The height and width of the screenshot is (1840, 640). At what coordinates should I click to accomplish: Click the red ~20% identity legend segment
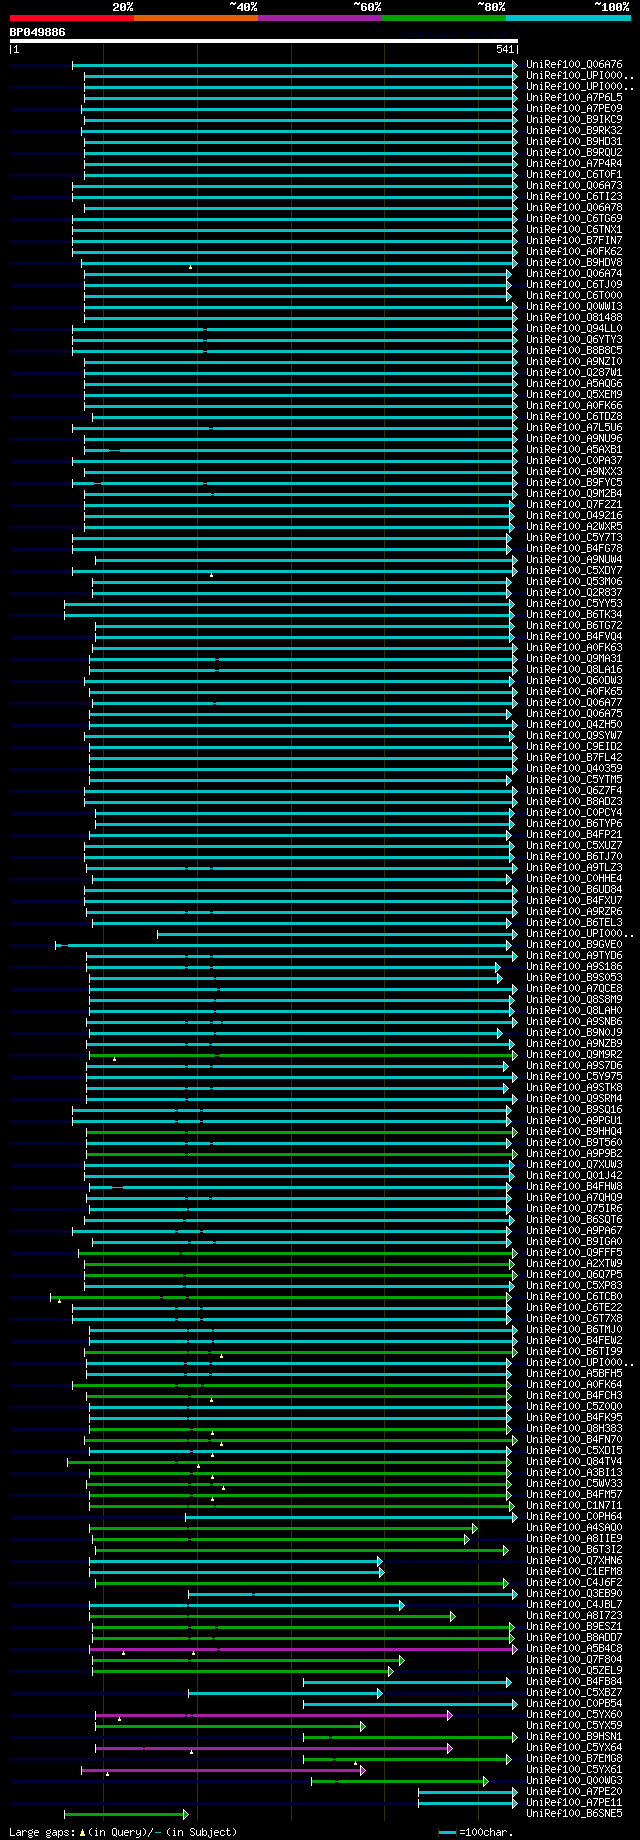pos(72,17)
